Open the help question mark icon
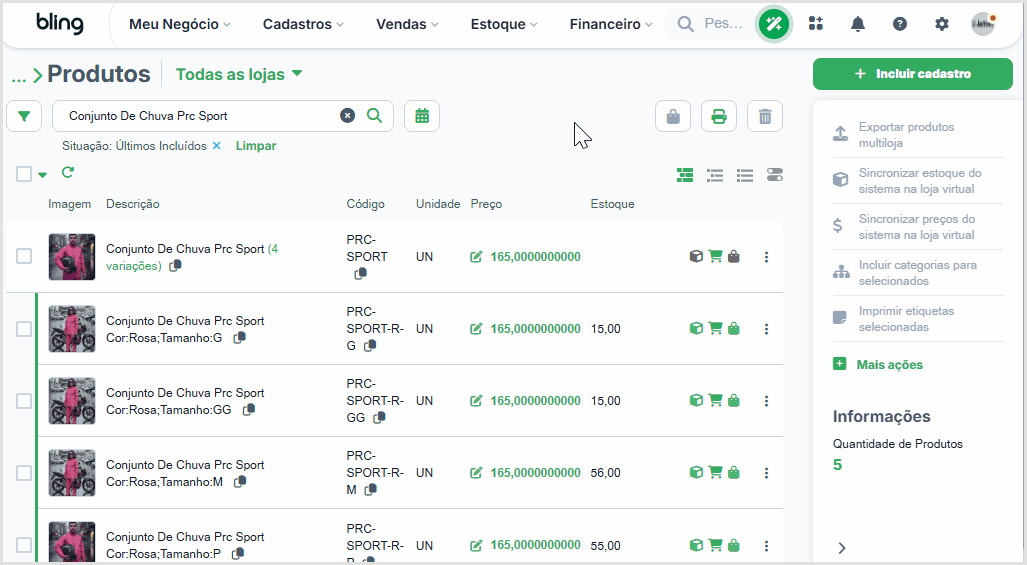 pos(900,24)
